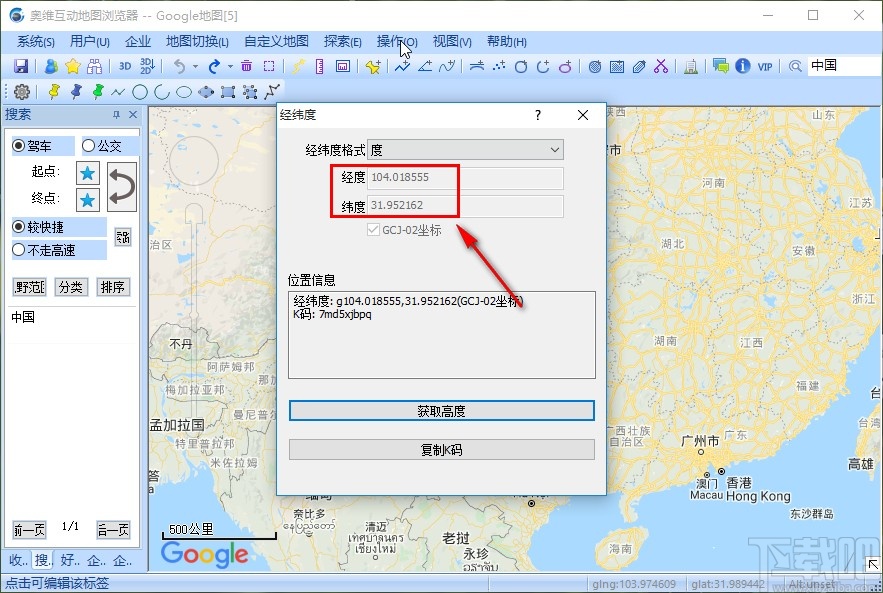The image size is (883, 593).
Task: Click the 获取高度 button
Action: [x=440, y=410]
